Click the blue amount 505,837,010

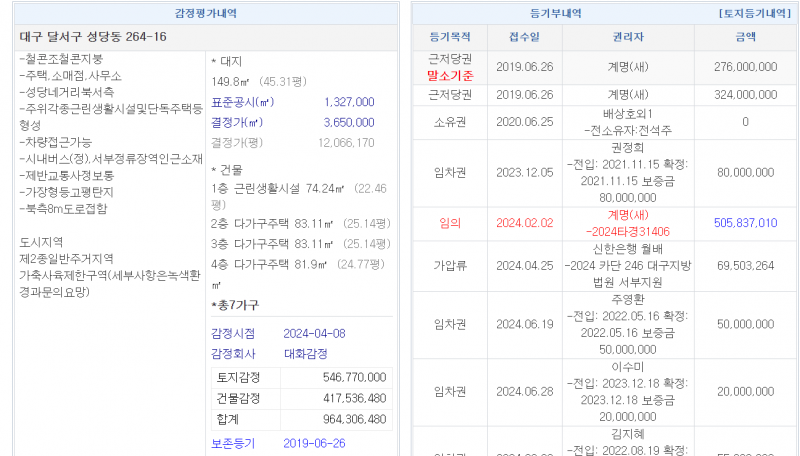point(745,223)
